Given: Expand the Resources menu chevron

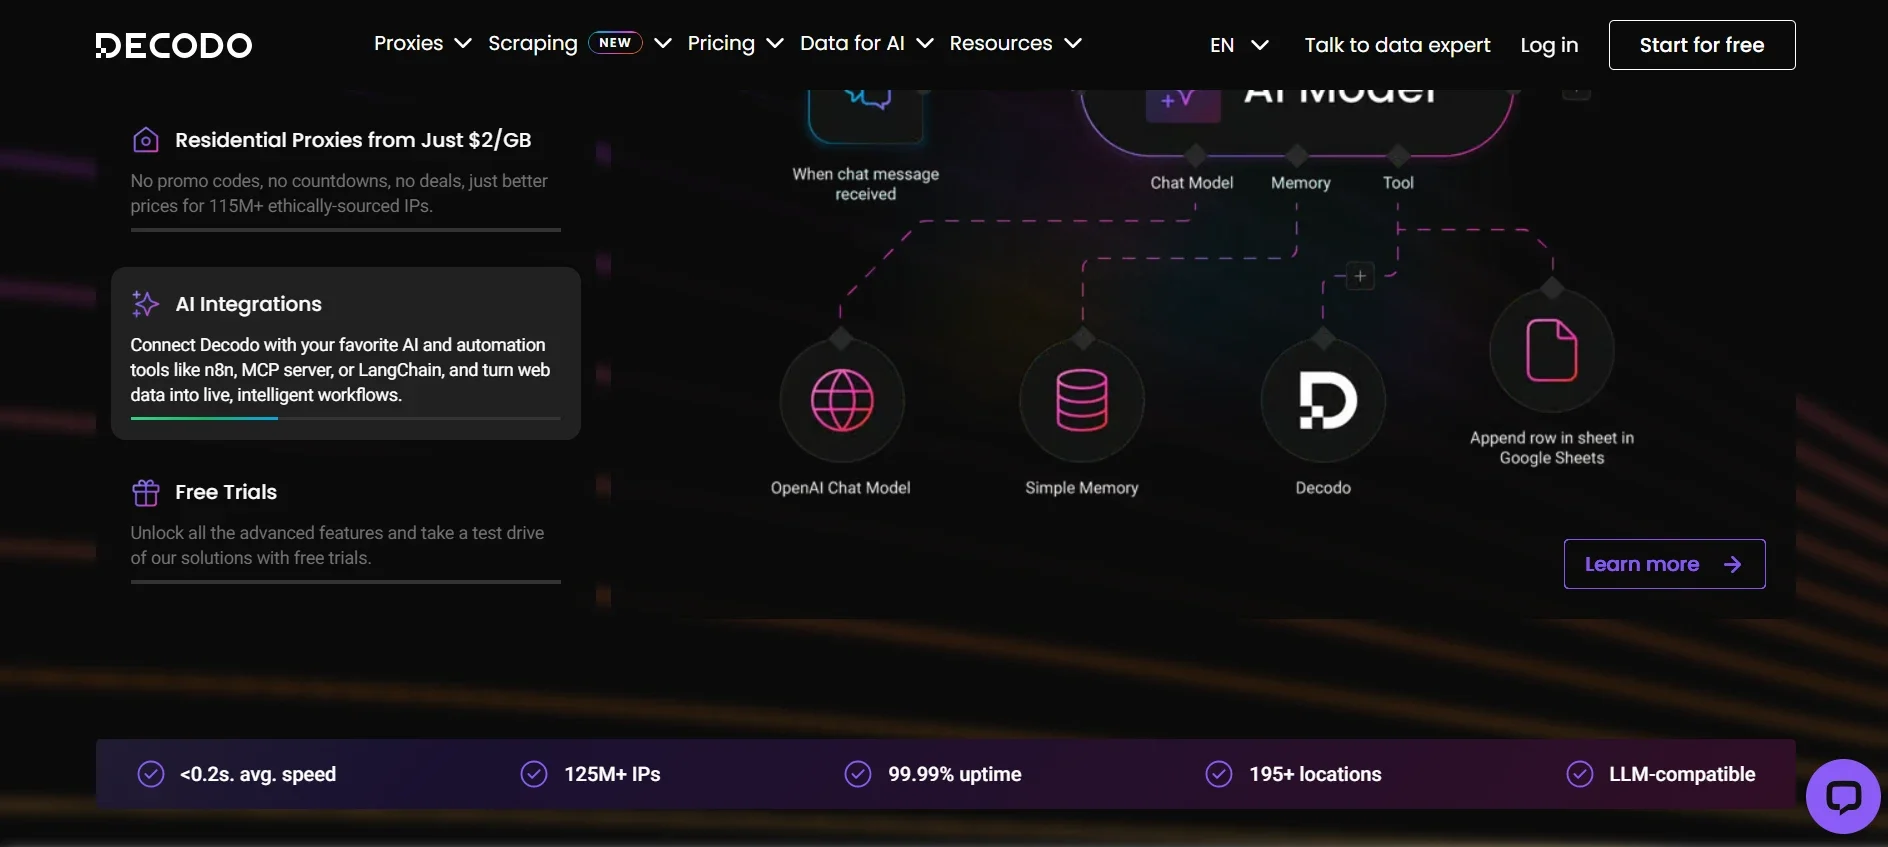Looking at the screenshot, I should pyautogui.click(x=1073, y=43).
